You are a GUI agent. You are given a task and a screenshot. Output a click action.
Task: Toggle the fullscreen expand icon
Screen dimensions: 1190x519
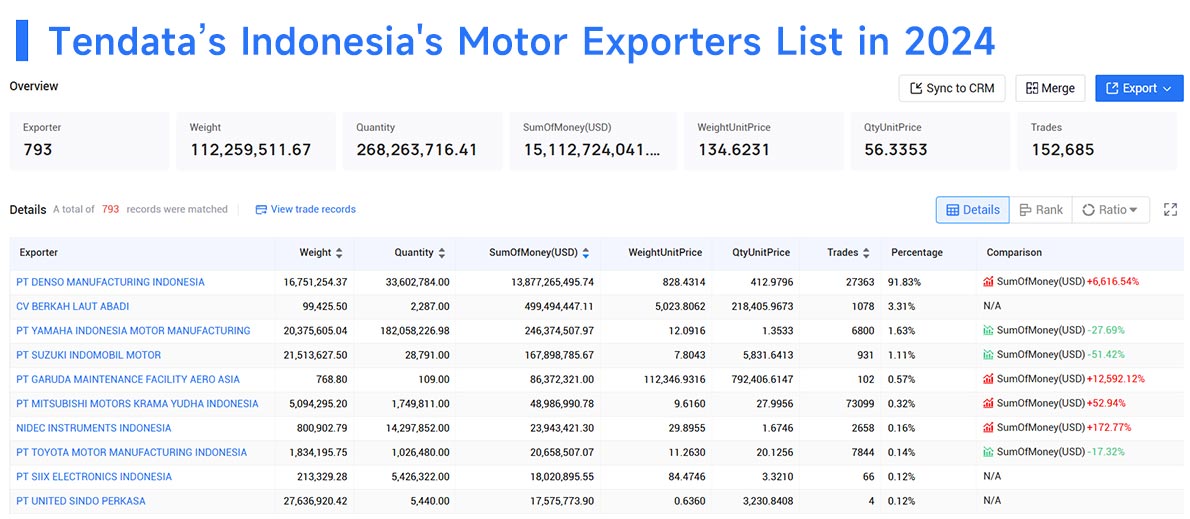click(x=1170, y=210)
